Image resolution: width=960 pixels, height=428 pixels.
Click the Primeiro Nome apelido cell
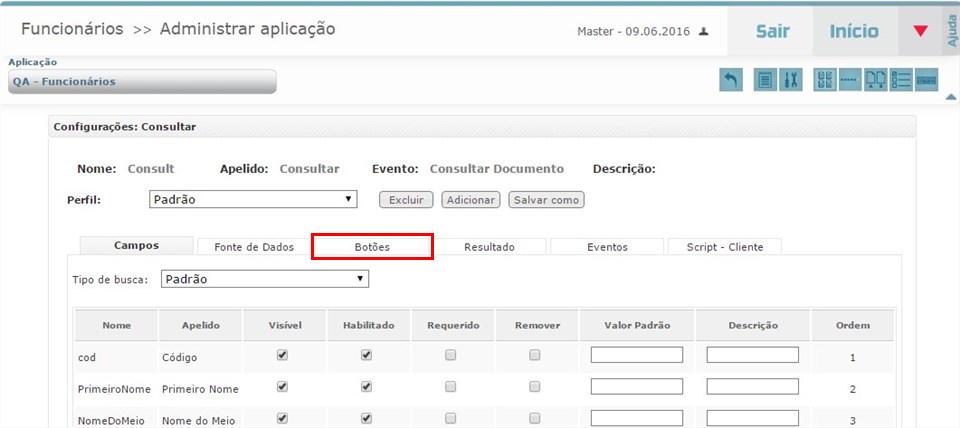[x=200, y=389]
